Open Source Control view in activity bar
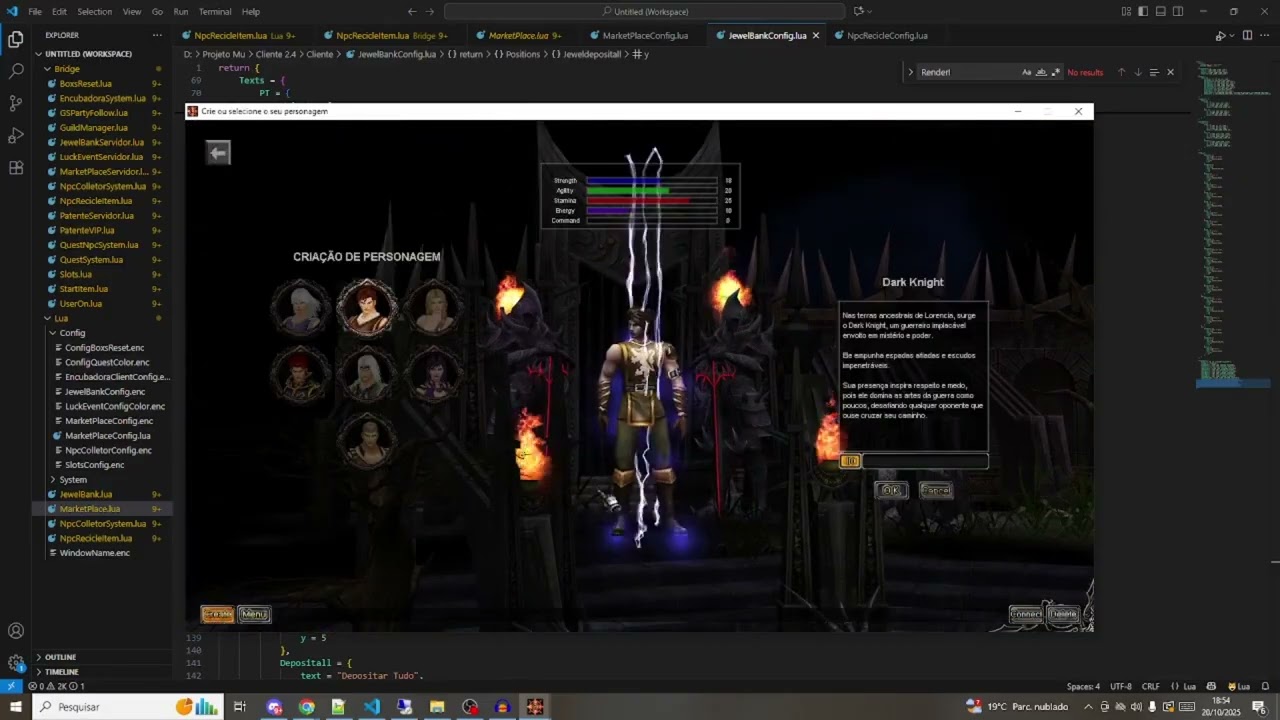The width and height of the screenshot is (1280, 720). click(16, 103)
